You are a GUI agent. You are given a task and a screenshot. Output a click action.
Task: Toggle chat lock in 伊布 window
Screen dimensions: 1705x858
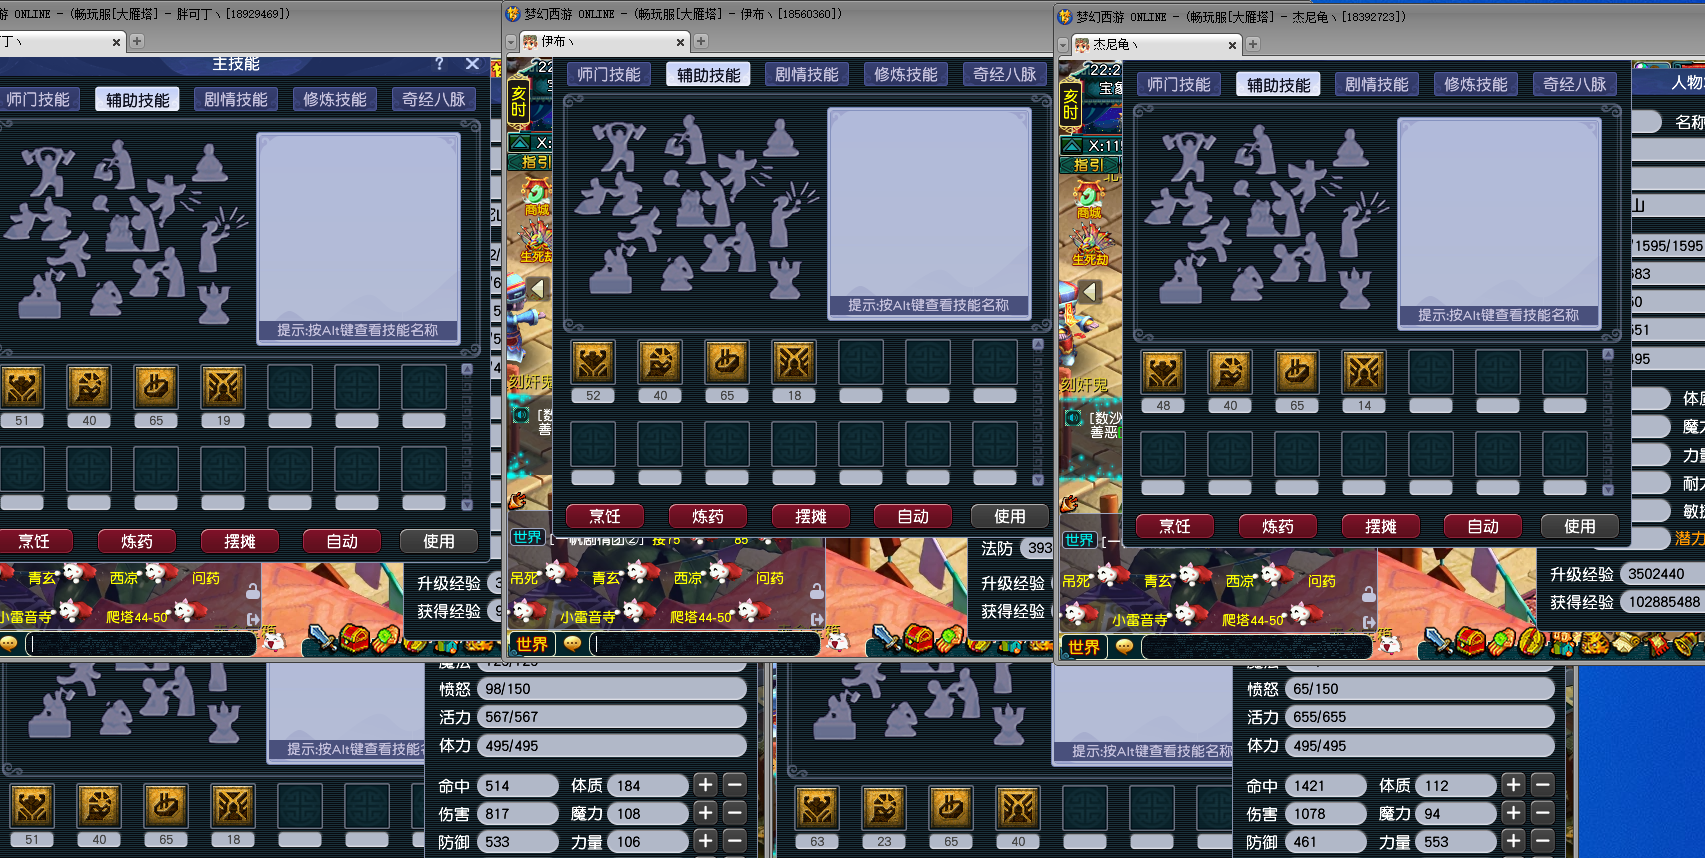[x=817, y=591]
